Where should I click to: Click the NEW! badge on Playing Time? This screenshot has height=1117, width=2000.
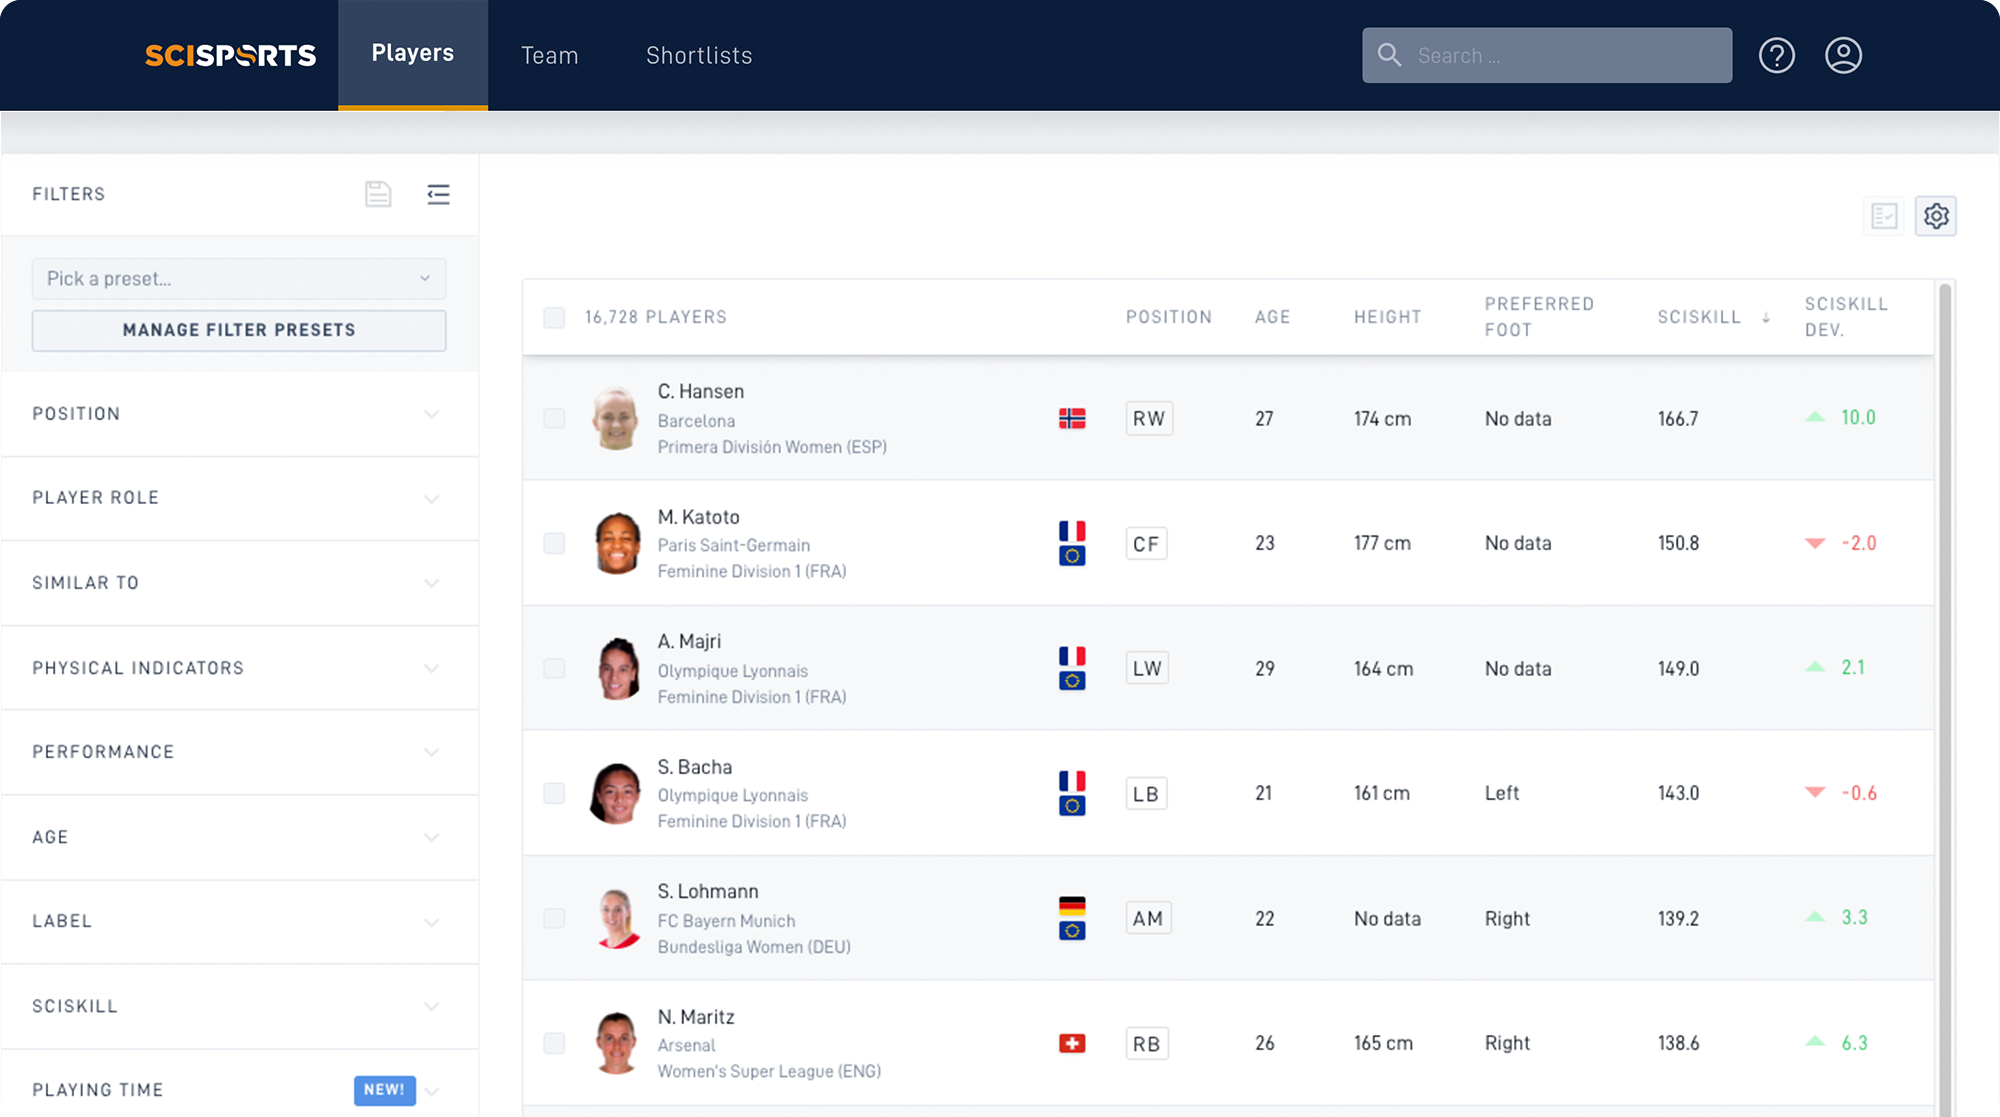pyautogui.click(x=384, y=1090)
